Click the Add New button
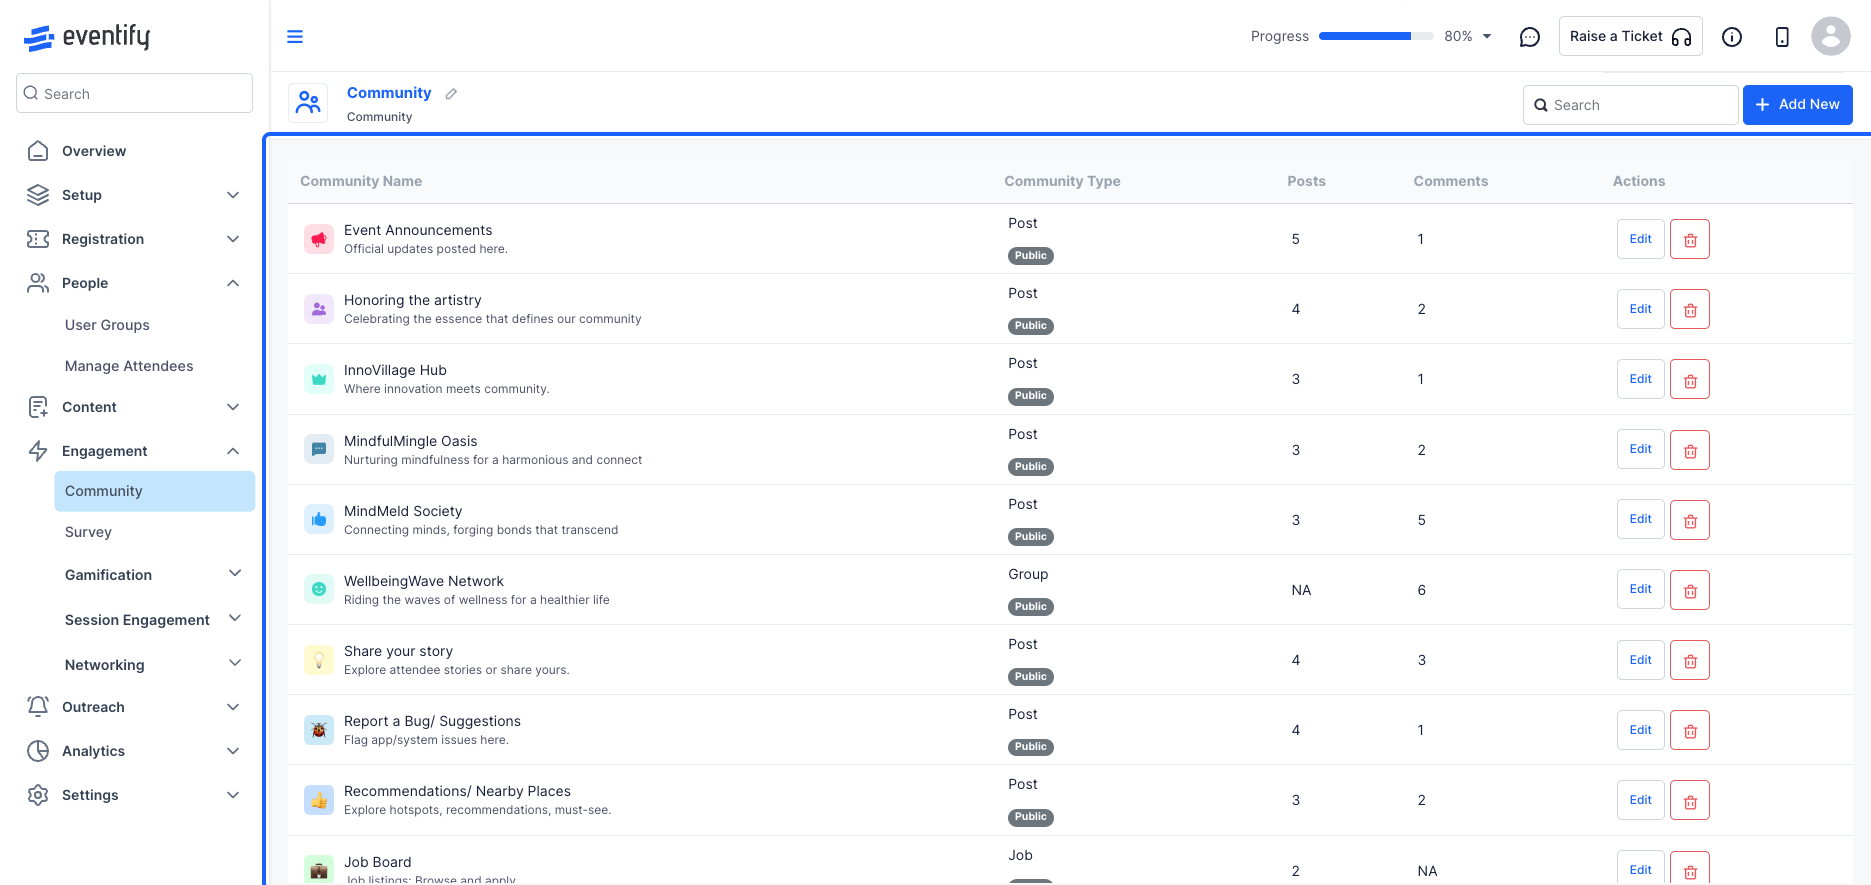The width and height of the screenshot is (1871, 885). pyautogui.click(x=1797, y=105)
